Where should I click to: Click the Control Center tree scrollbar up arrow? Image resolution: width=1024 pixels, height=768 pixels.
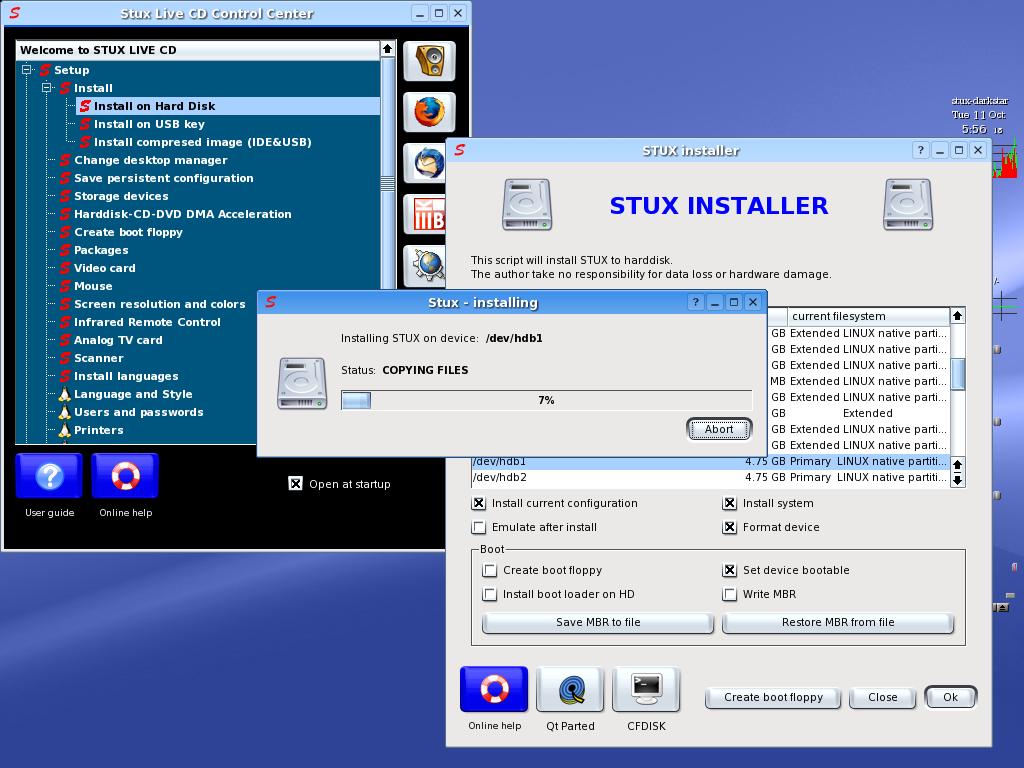pos(387,49)
